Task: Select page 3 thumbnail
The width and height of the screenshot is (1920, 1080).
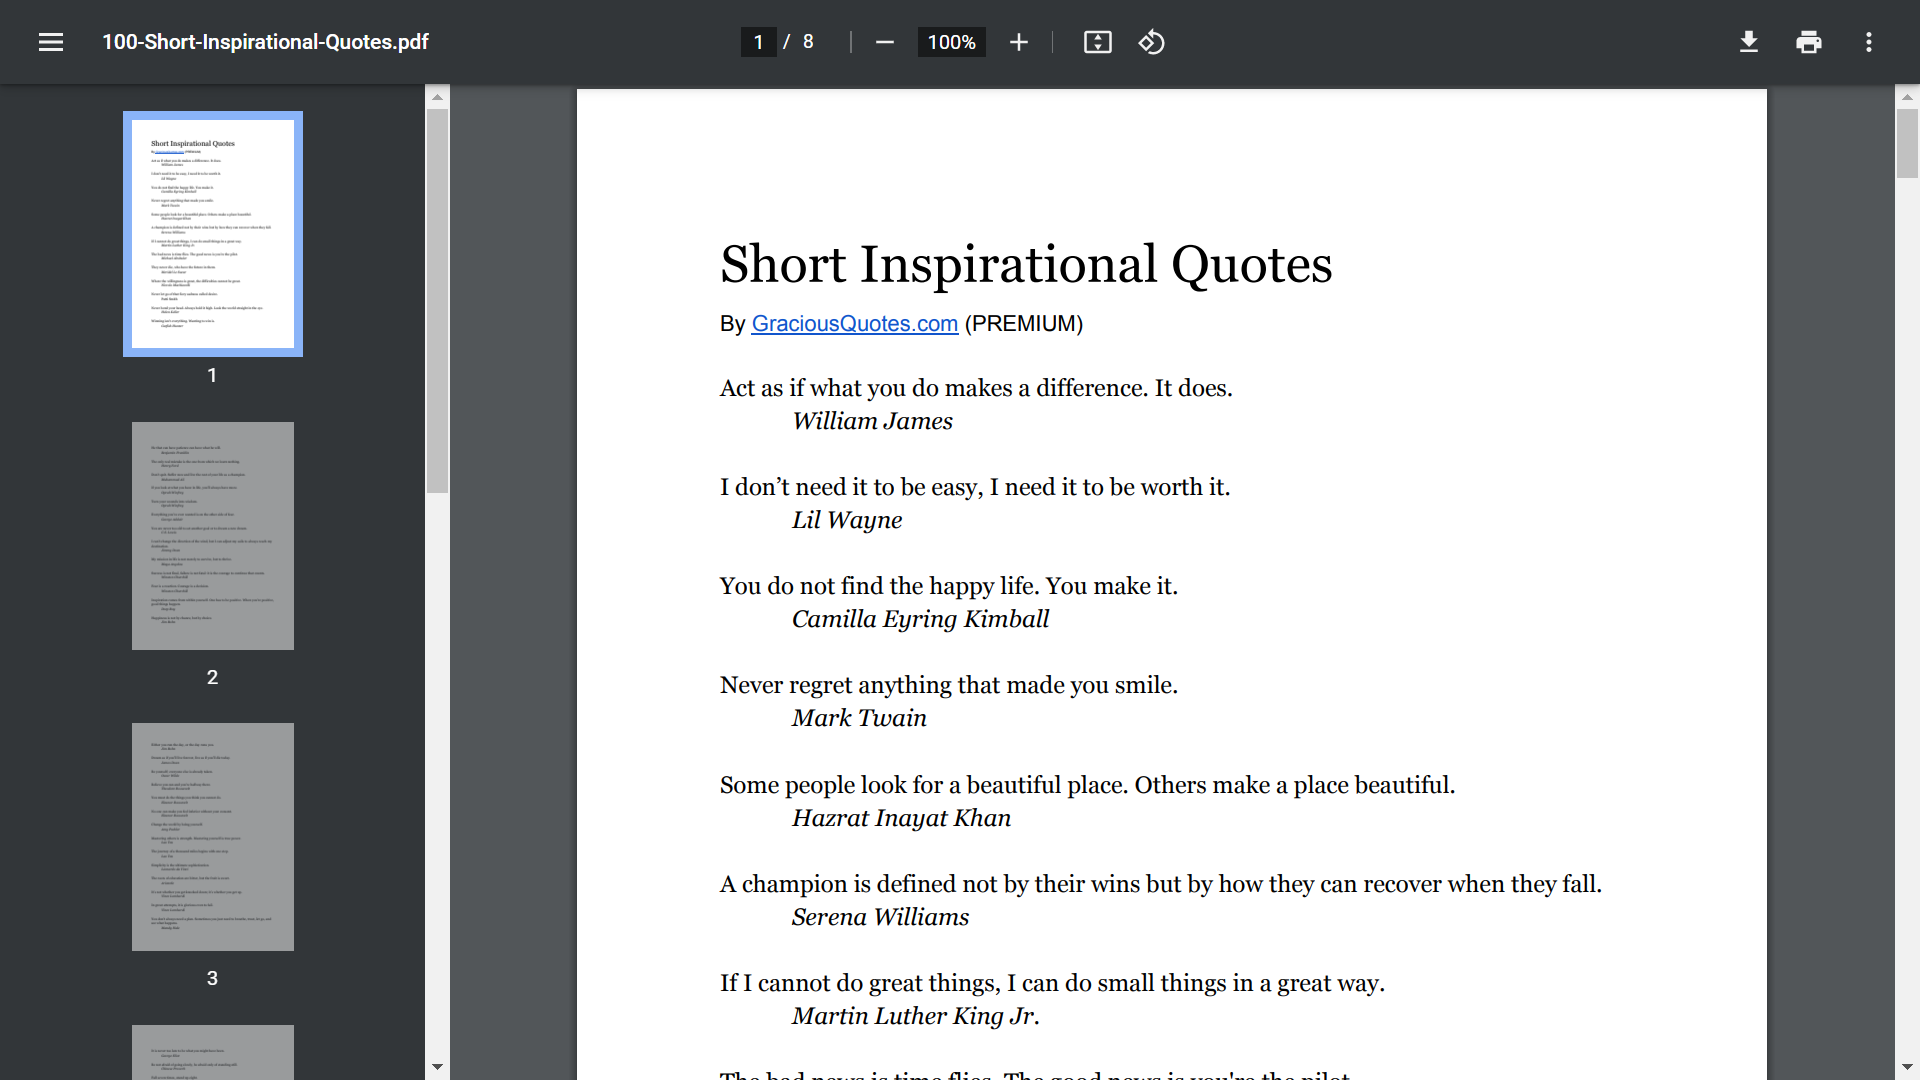Action: [213, 837]
